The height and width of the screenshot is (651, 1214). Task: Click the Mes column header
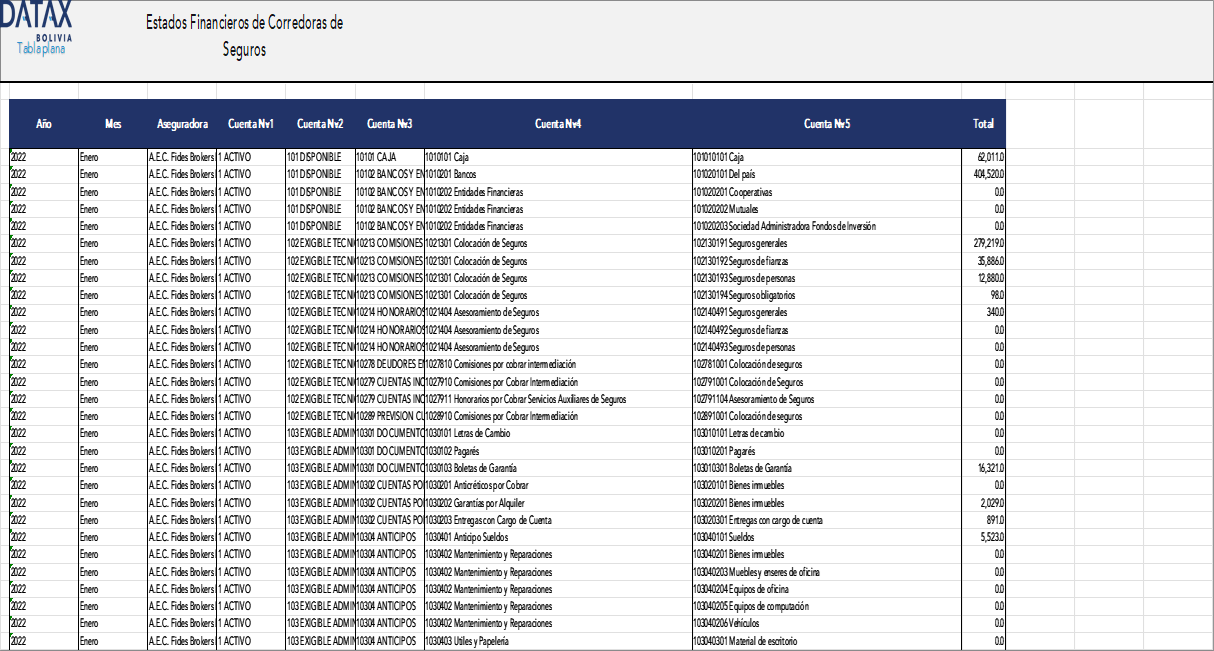112,124
